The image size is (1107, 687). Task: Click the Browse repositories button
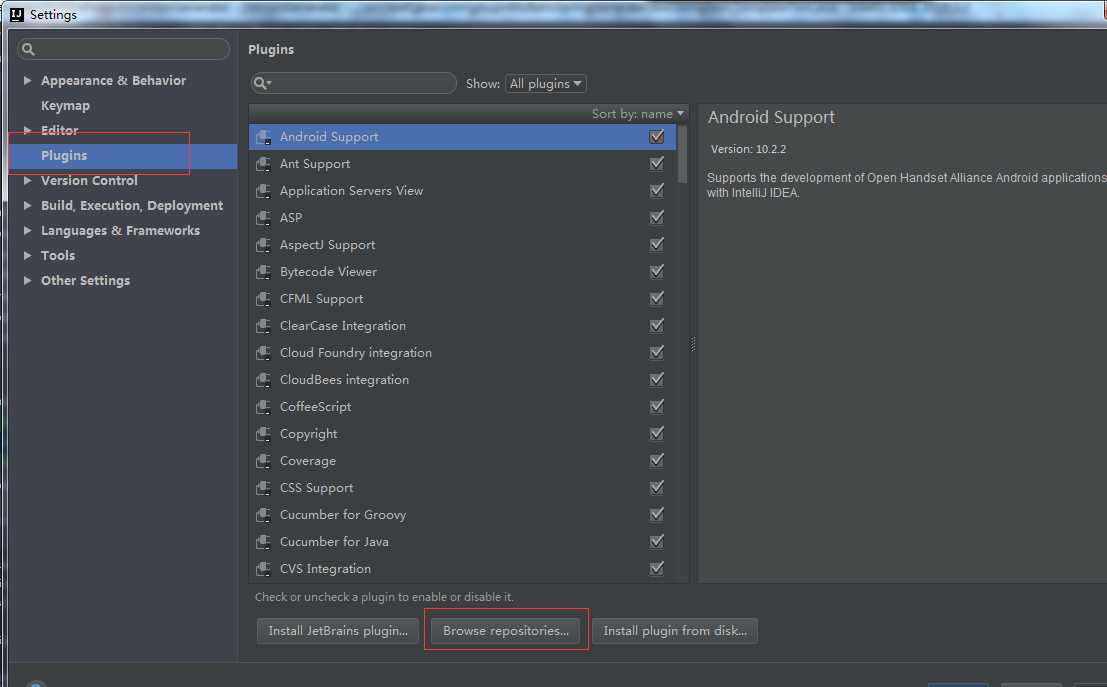pyautogui.click(x=505, y=631)
